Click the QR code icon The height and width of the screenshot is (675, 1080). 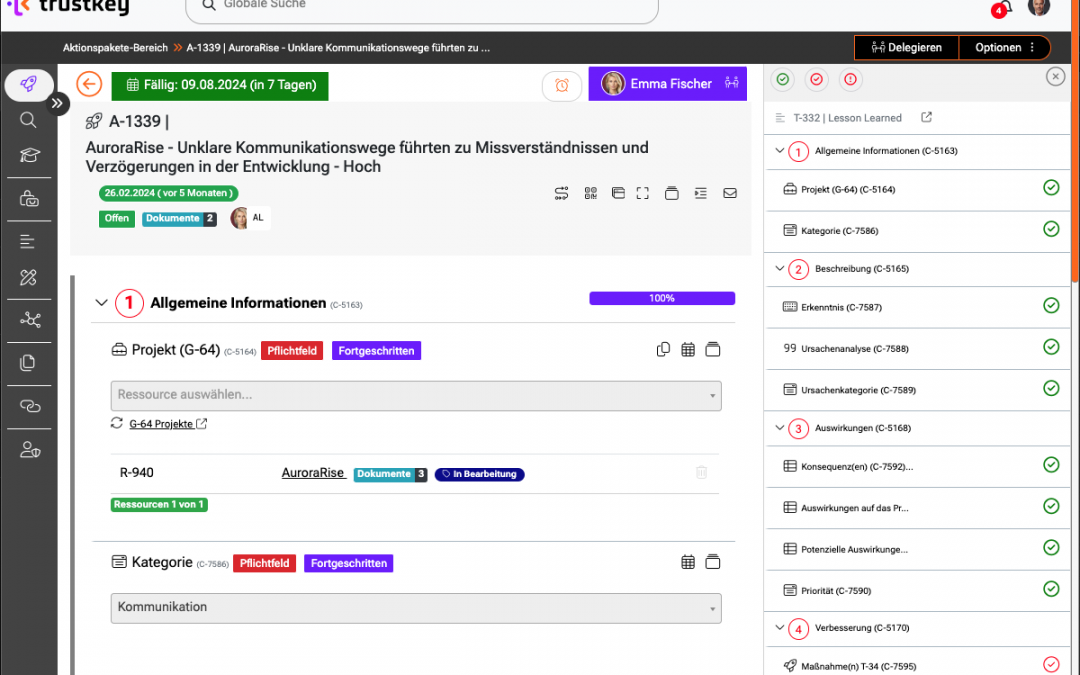click(590, 193)
